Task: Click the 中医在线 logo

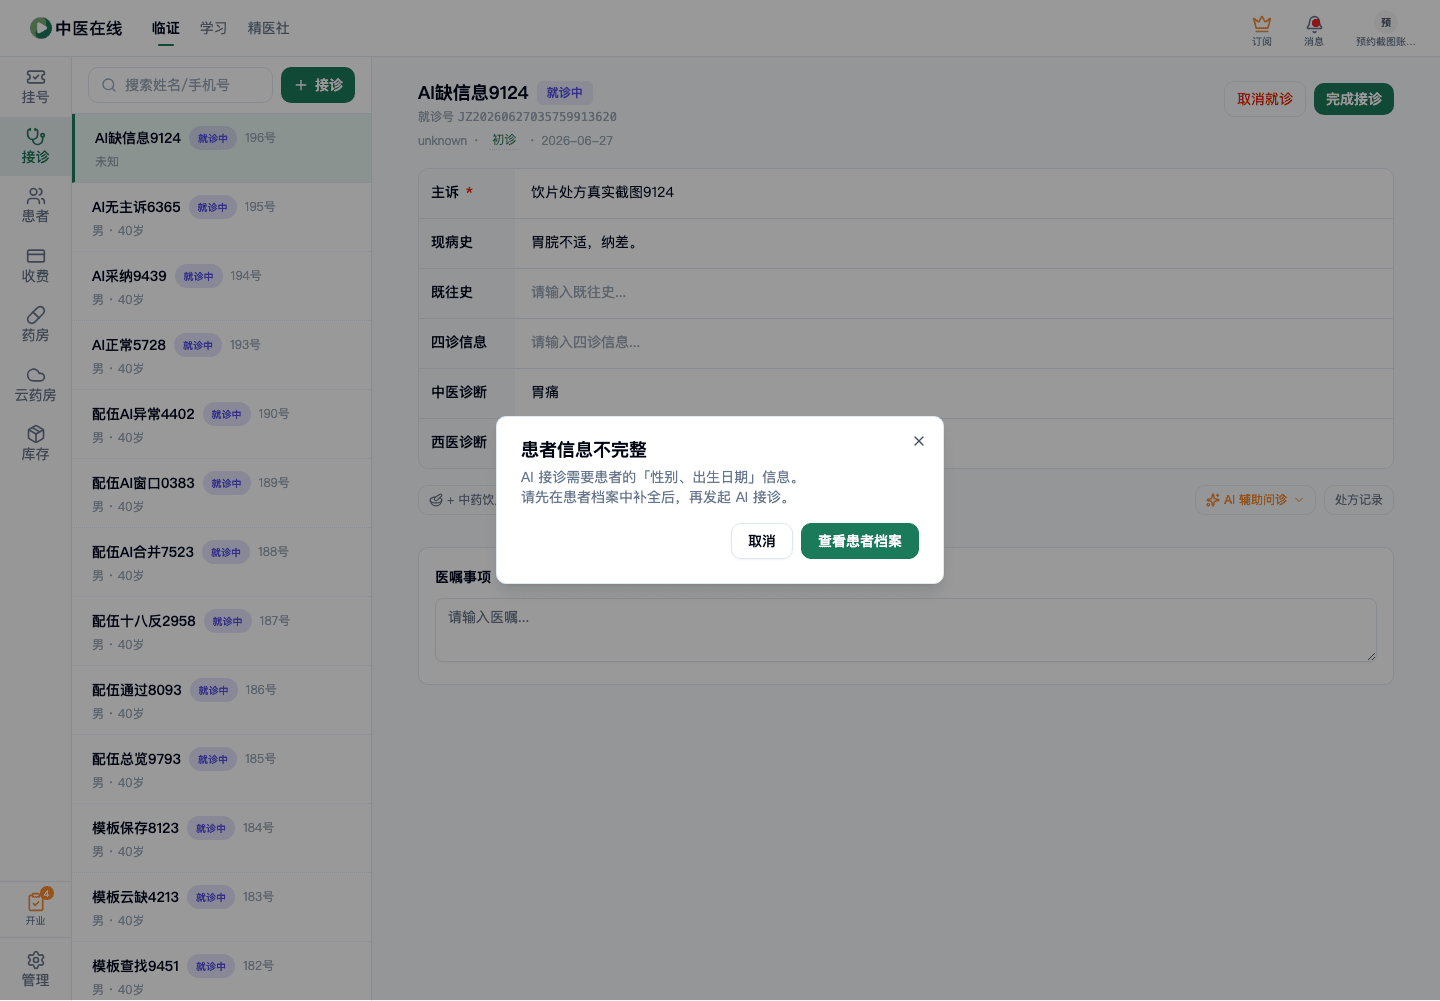Action: coord(76,28)
